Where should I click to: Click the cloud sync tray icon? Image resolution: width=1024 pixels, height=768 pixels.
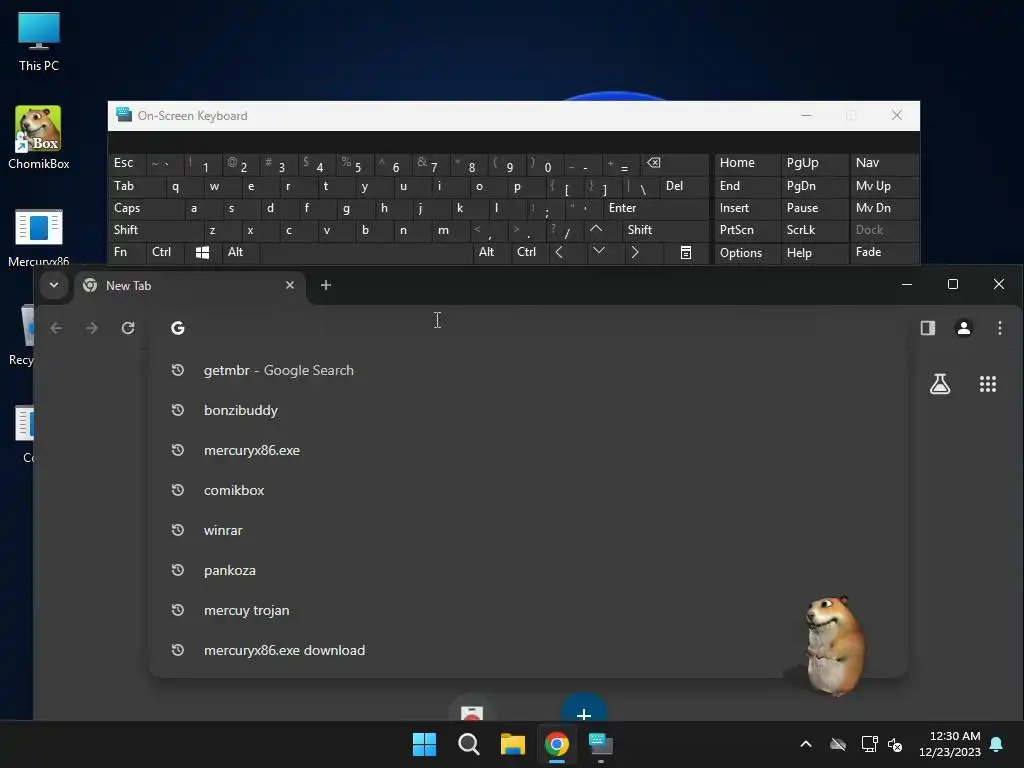pyautogui.click(x=838, y=744)
